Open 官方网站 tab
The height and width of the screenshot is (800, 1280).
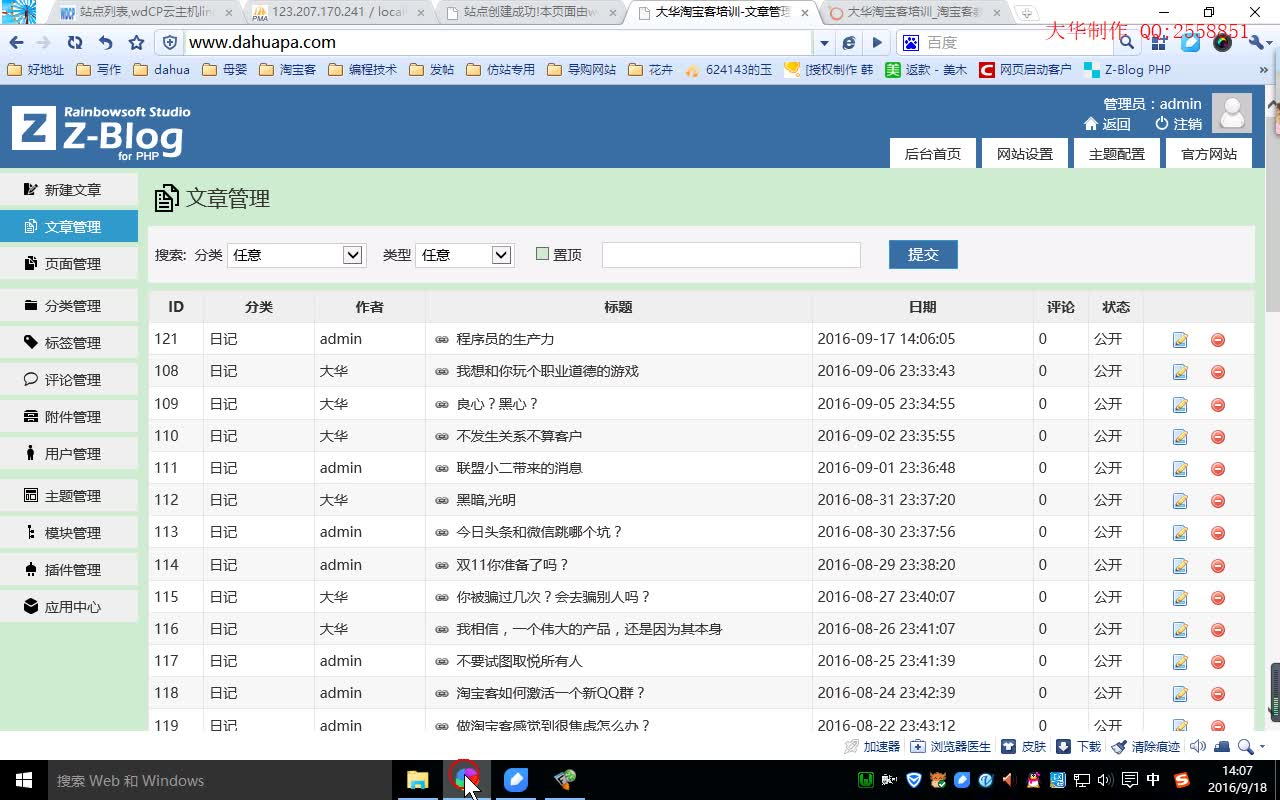point(1209,154)
